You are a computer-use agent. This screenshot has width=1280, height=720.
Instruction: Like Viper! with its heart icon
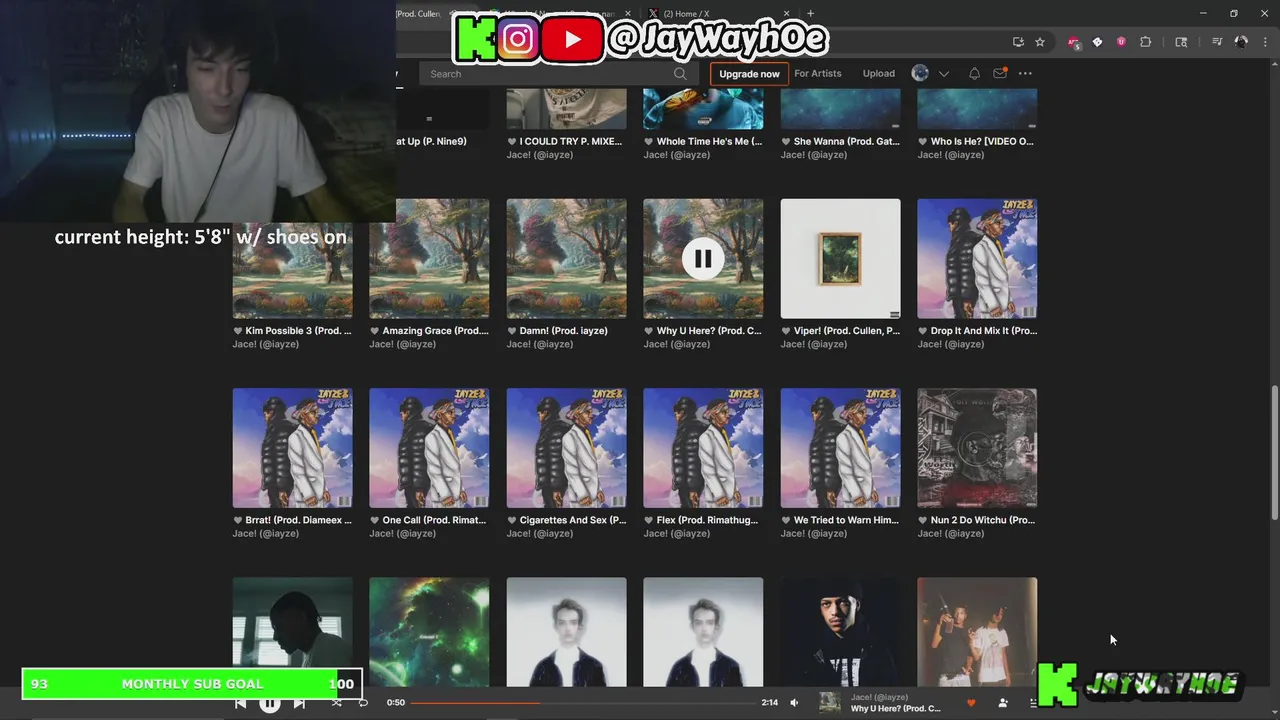(x=786, y=331)
